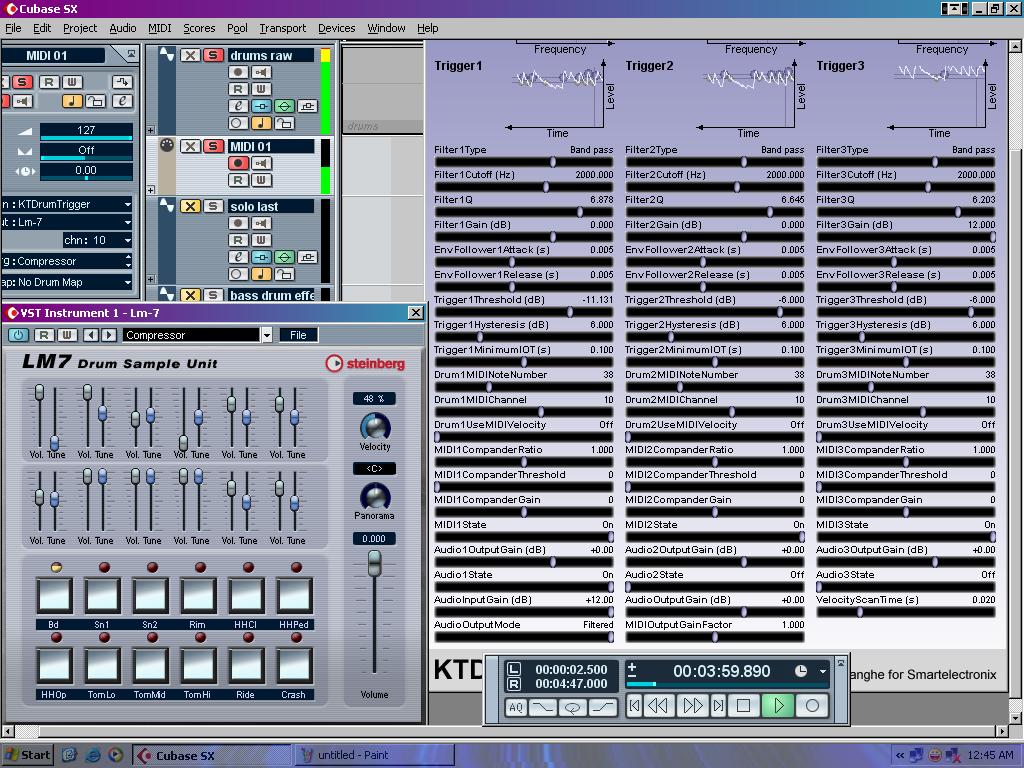Viewport: 1024px width, 768px height.
Task: Toggle write automation W on drums raw track
Action: click(261, 89)
